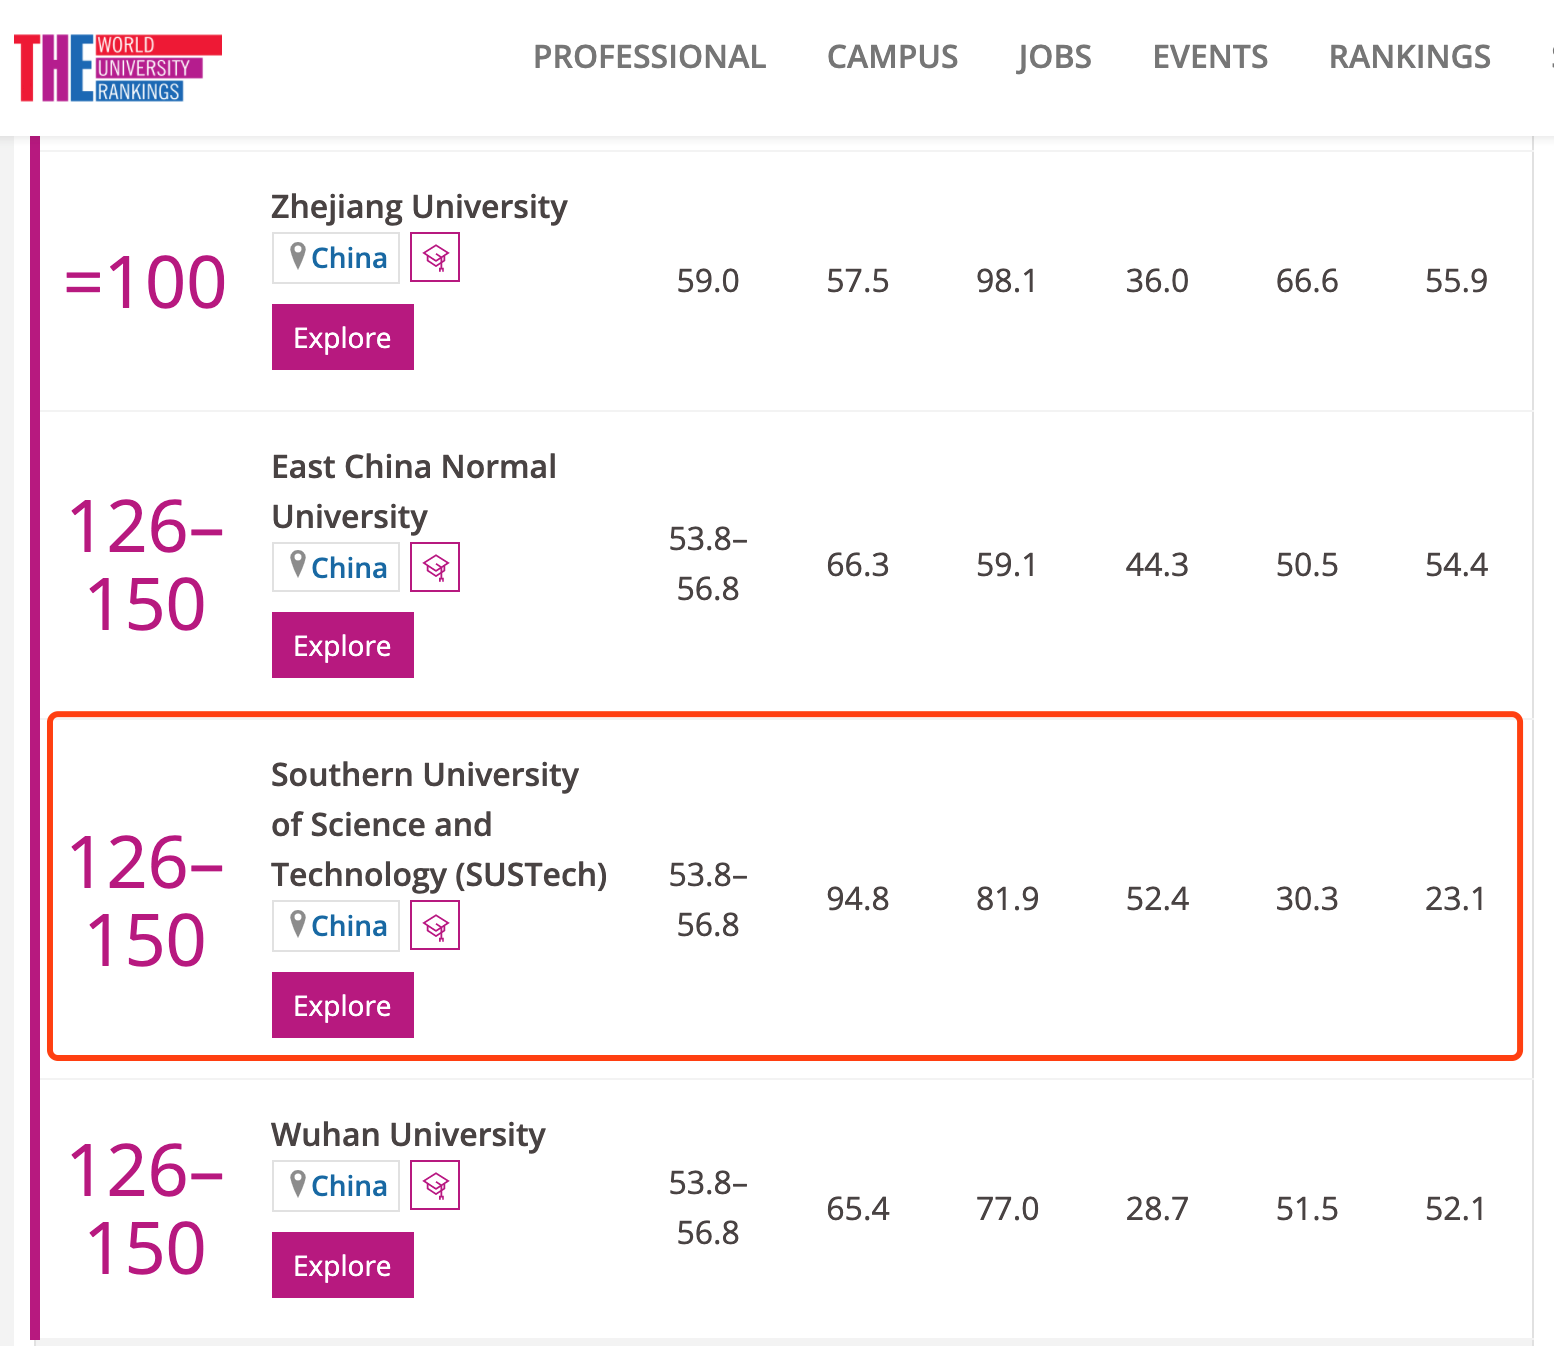Click graduation cap icon for Wuhan University
This screenshot has width=1554, height=1346.
pos(435,1186)
